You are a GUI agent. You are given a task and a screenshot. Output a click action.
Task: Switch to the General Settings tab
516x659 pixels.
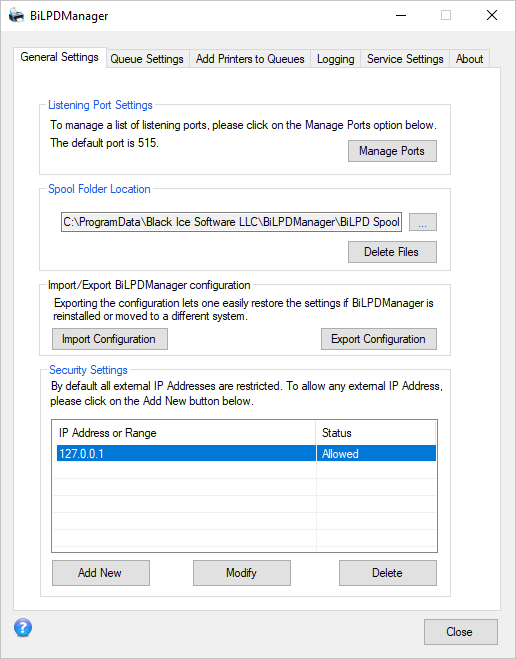[x=60, y=57]
